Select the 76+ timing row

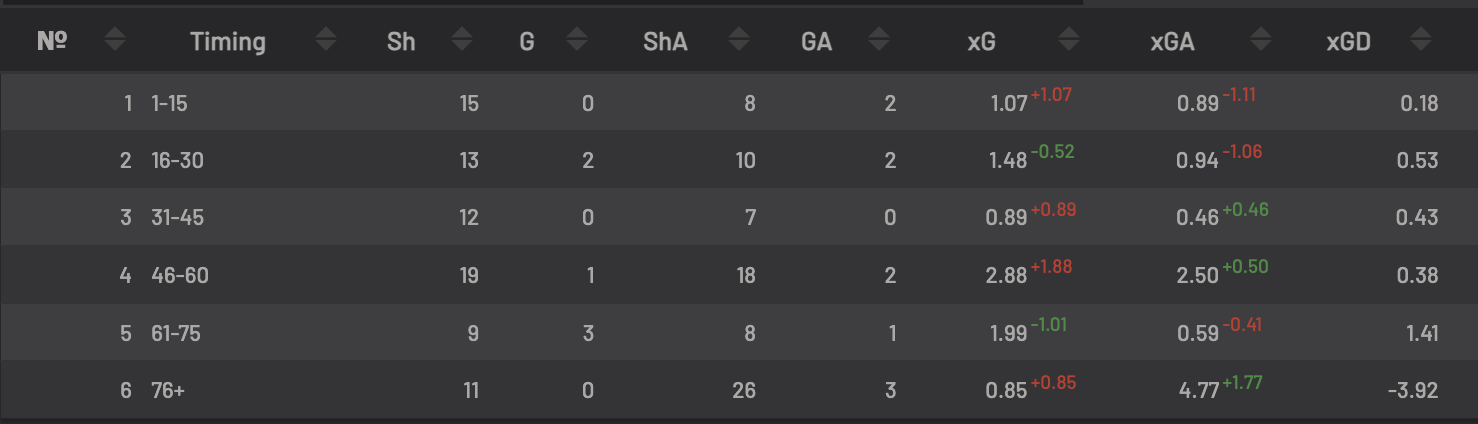click(739, 389)
